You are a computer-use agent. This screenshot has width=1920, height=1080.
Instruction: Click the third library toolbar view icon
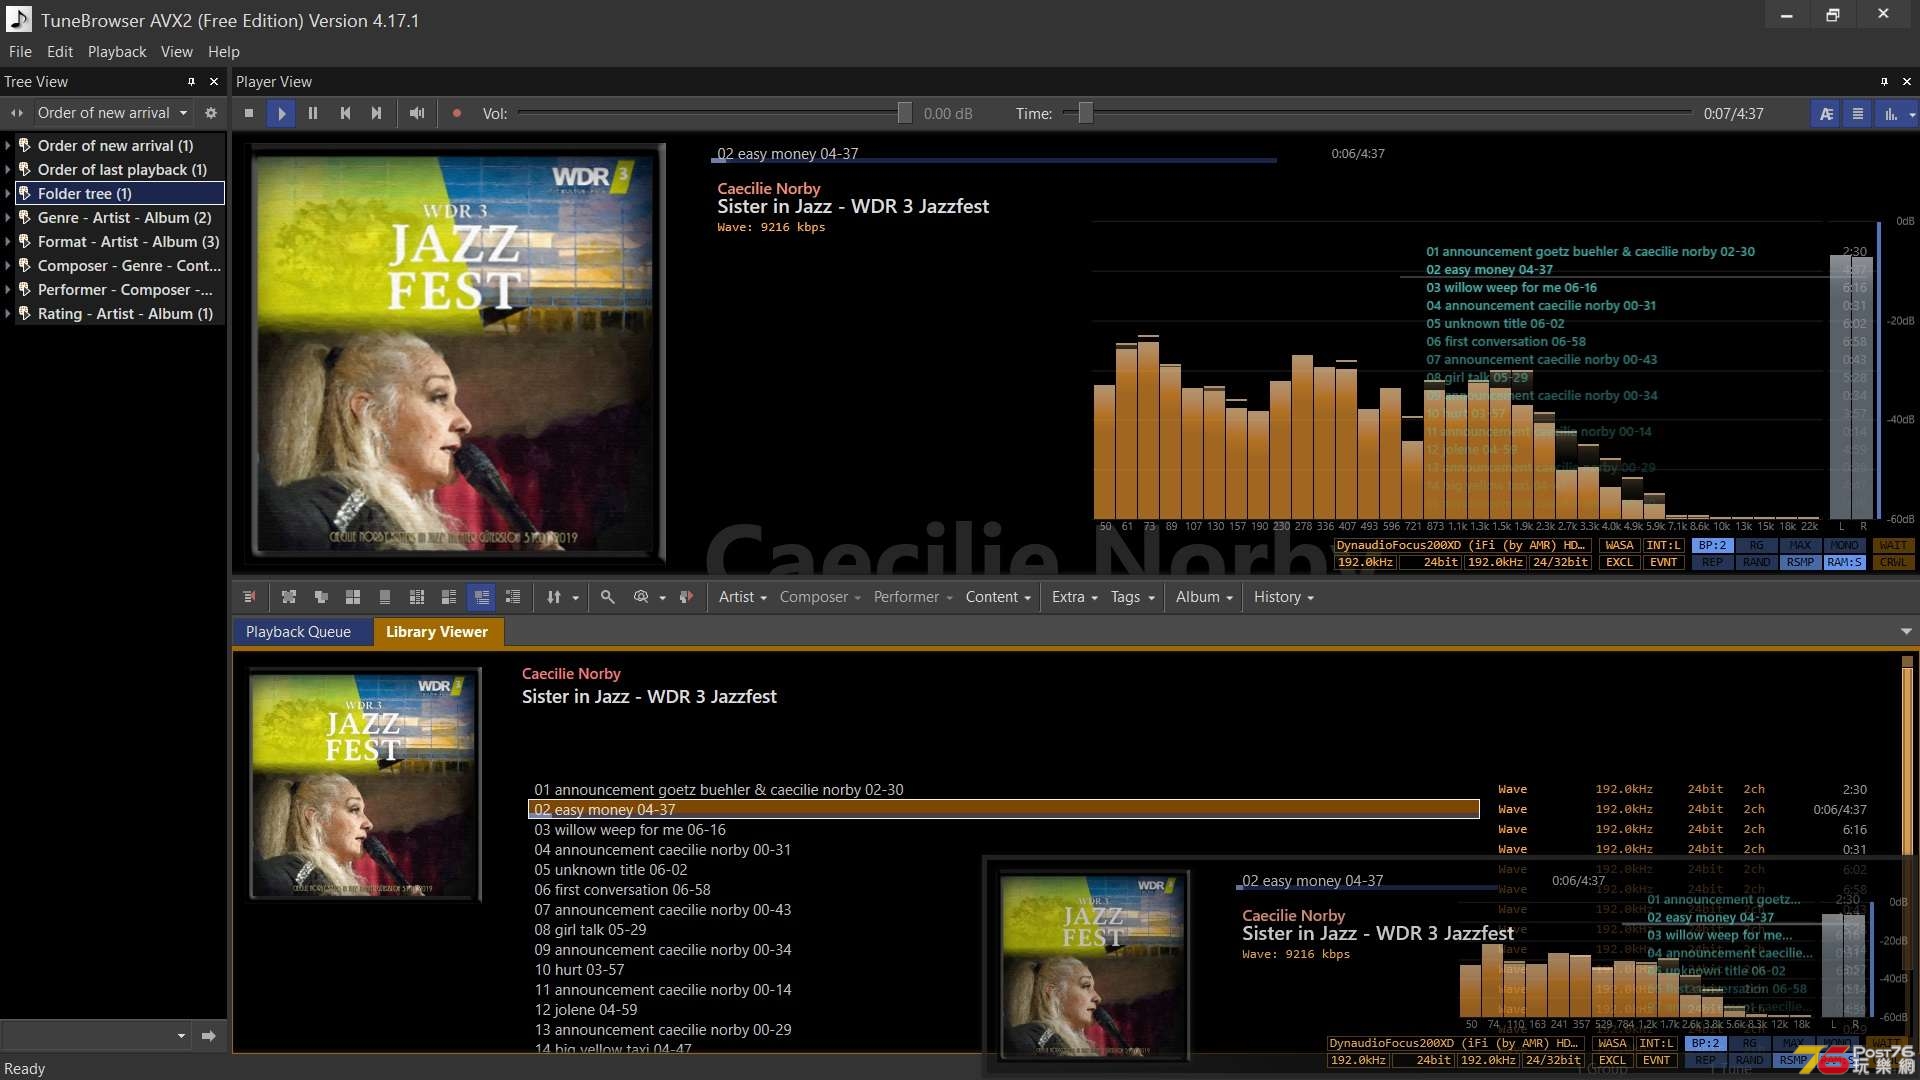[321, 597]
